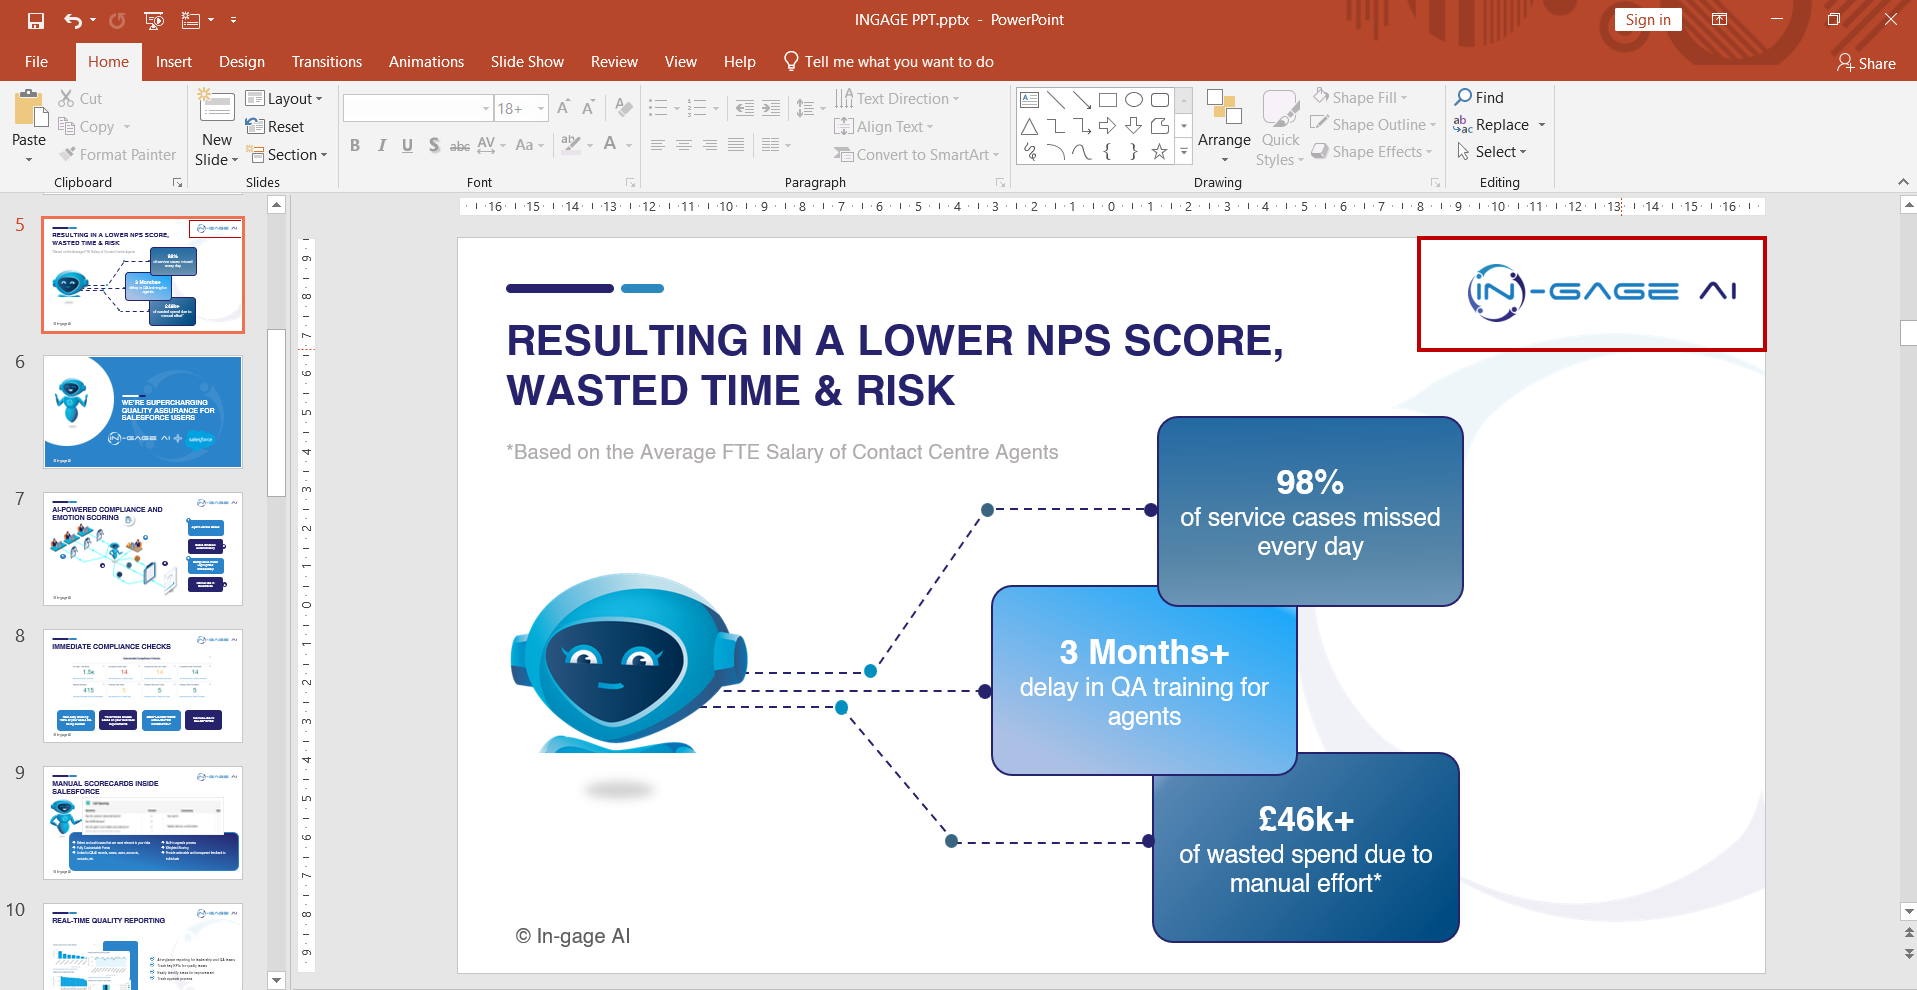
Task: Select the oval shape in shapes gallery
Action: 1134,100
